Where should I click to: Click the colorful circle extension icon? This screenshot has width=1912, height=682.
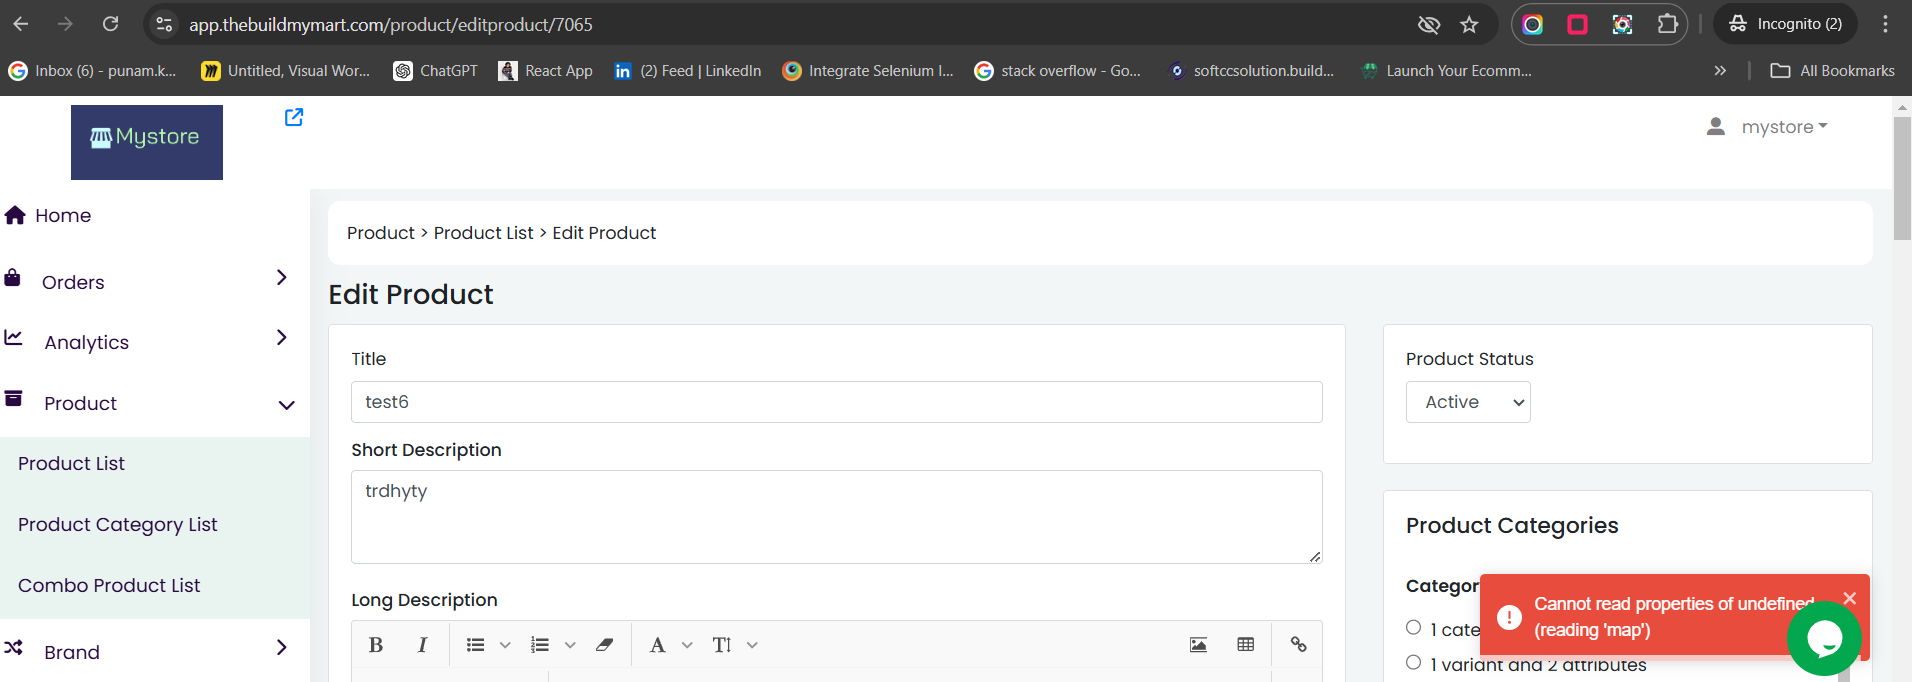click(1532, 24)
